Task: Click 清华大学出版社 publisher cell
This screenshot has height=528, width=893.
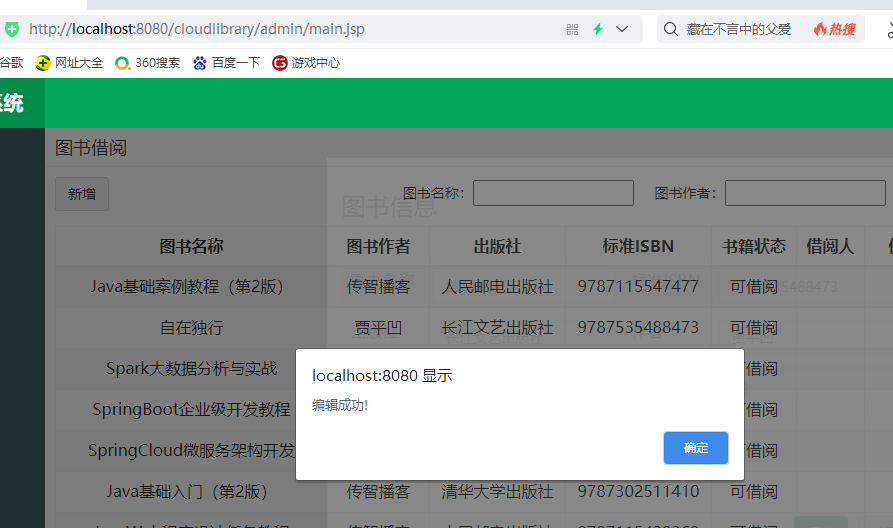Action: tap(497, 492)
